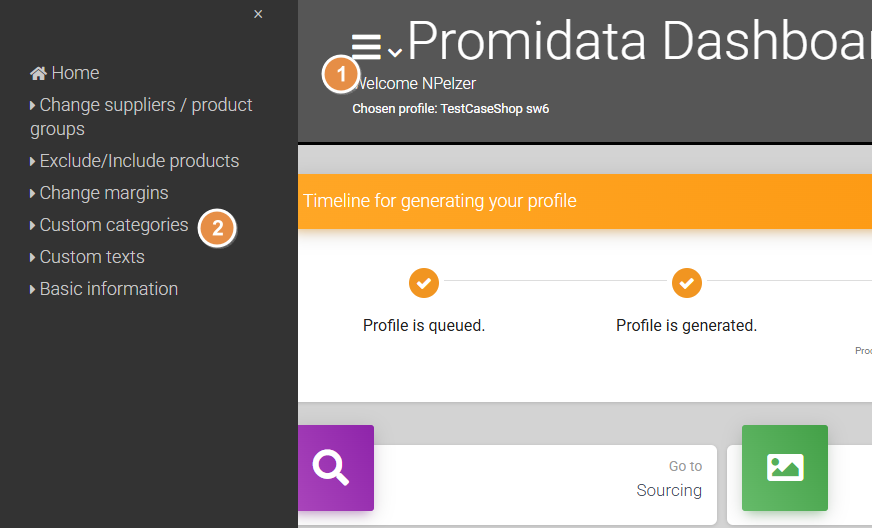Image resolution: width=872 pixels, height=528 pixels.
Task: Open the Custom categories menu item
Action: [113, 225]
